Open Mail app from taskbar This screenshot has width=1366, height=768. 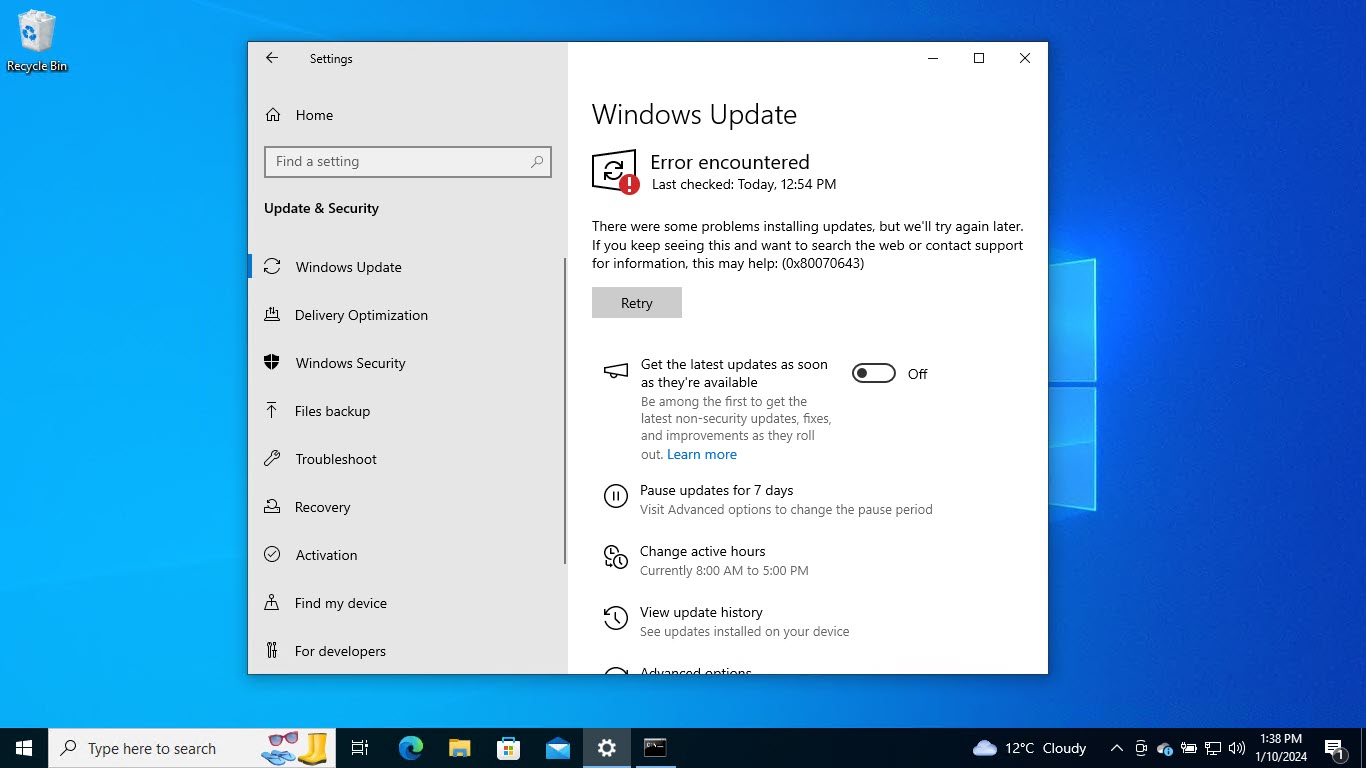[557, 748]
